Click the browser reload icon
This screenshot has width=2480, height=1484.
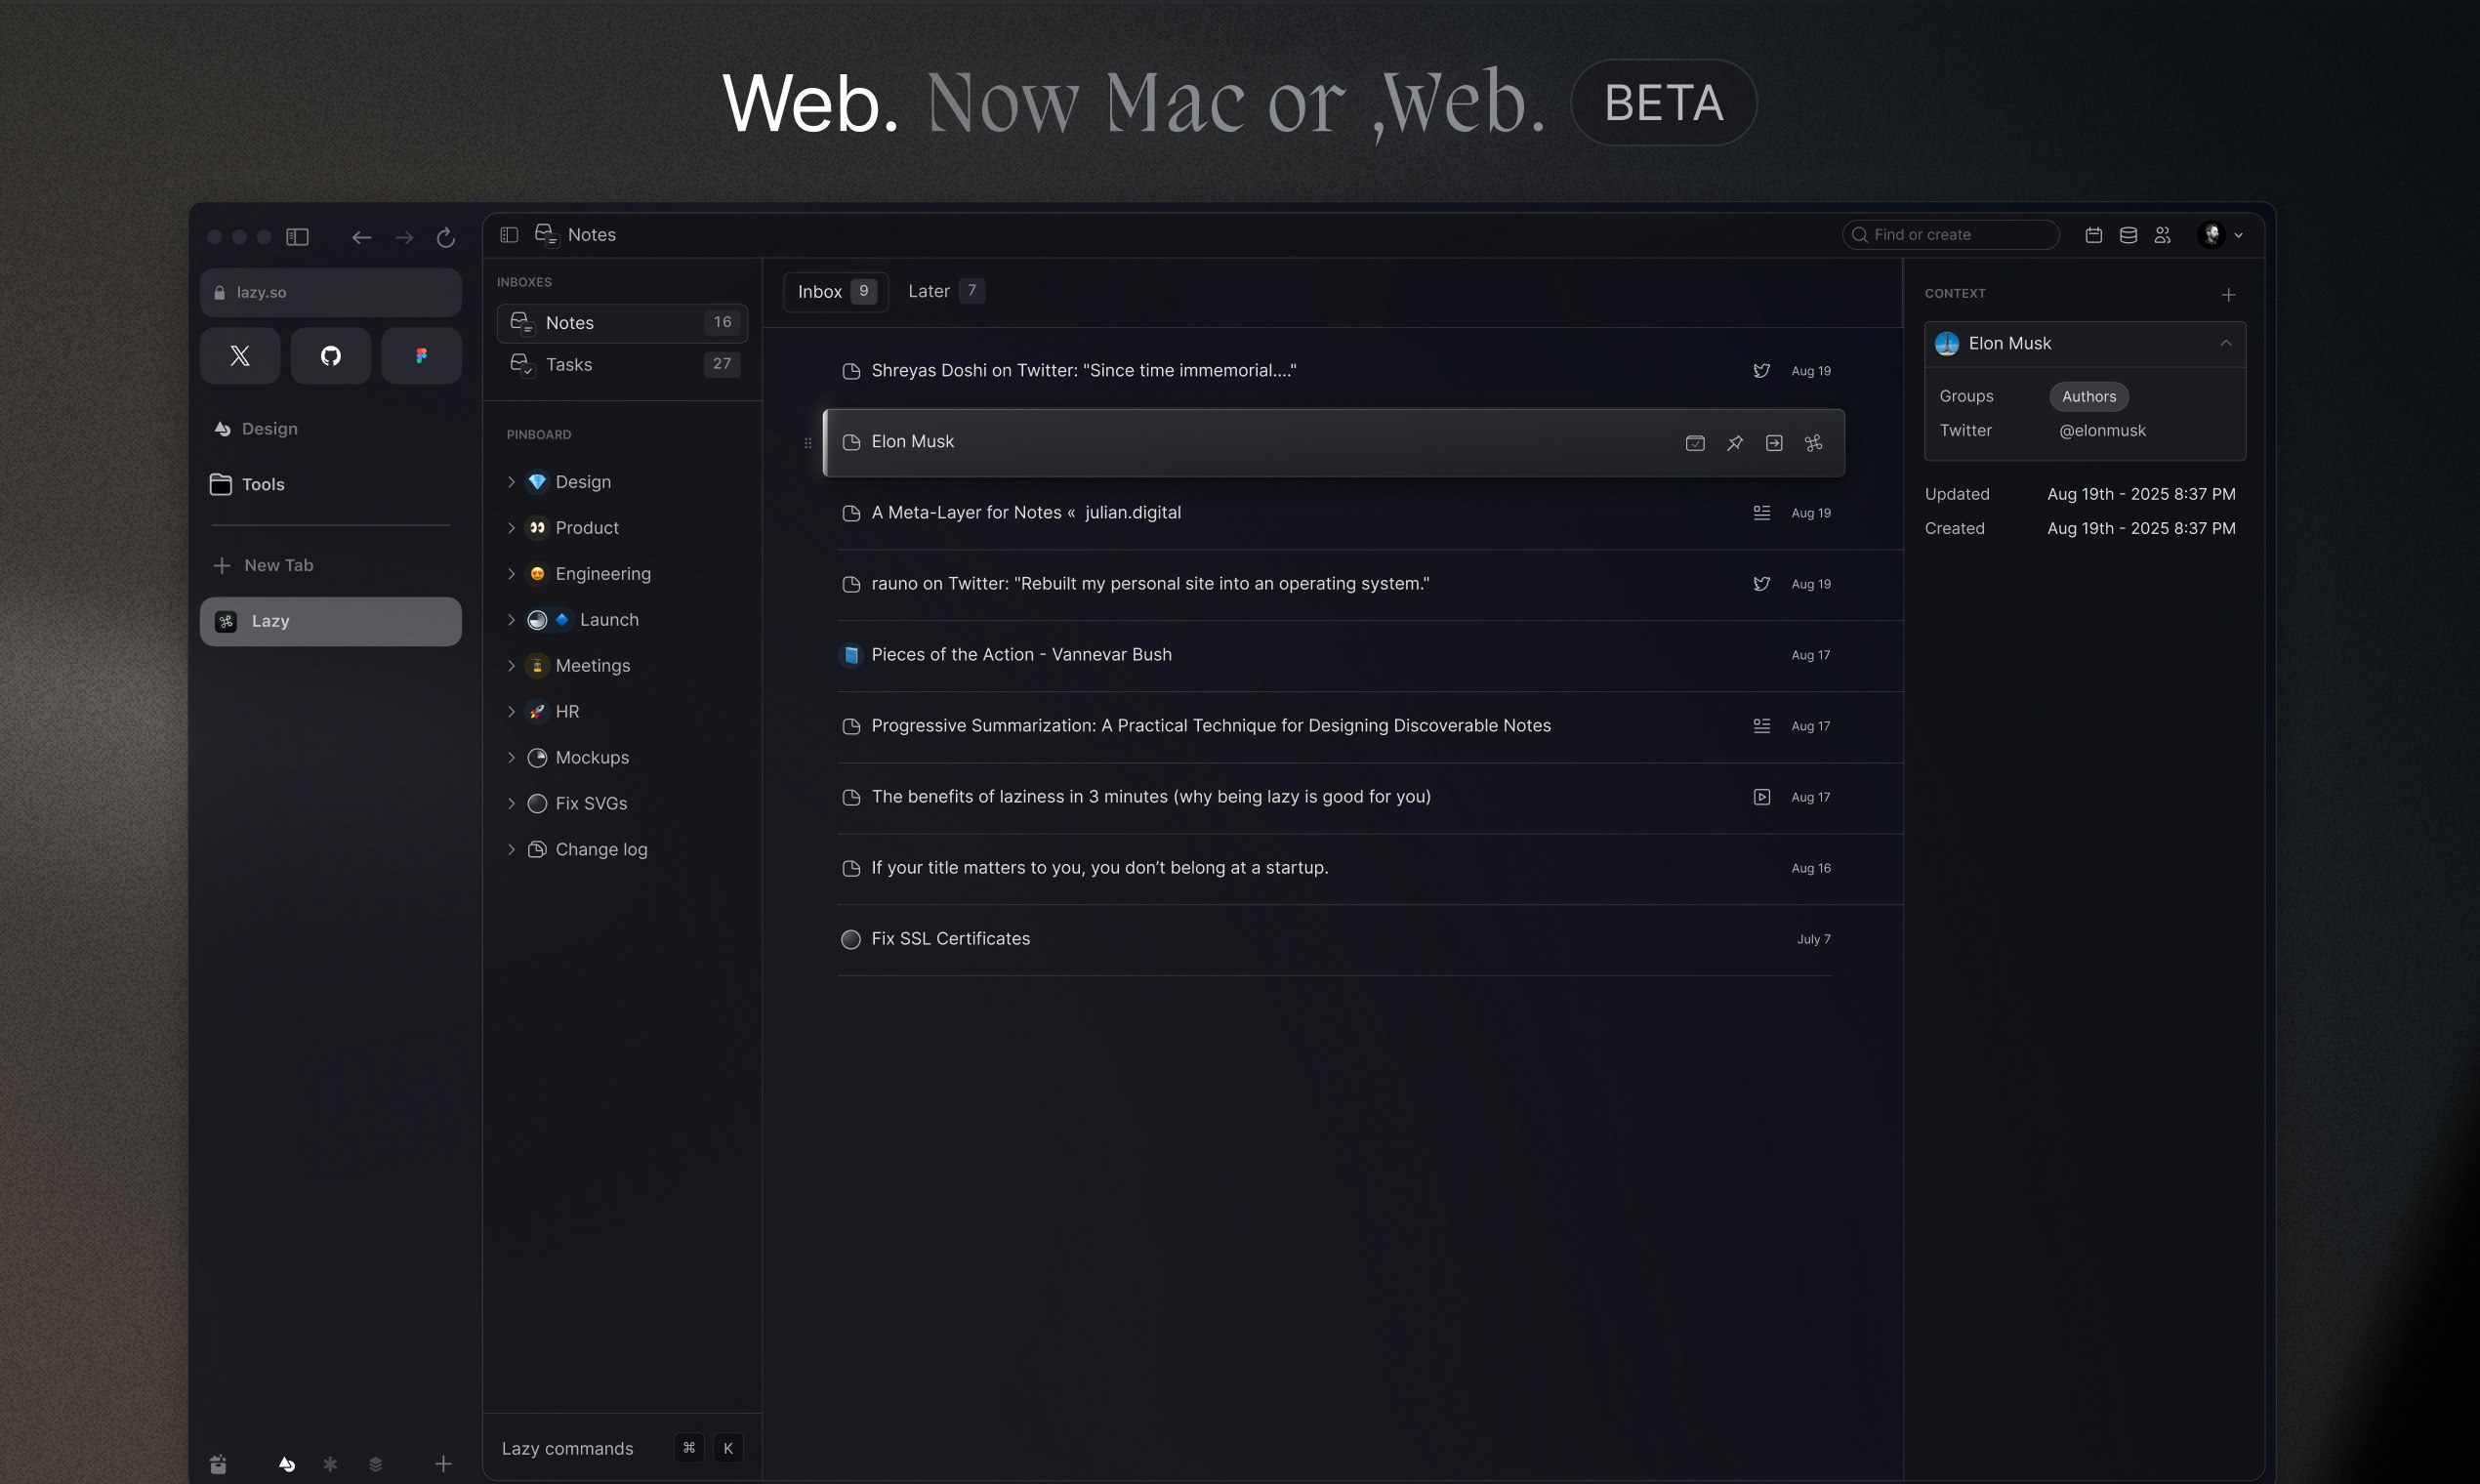pos(446,237)
